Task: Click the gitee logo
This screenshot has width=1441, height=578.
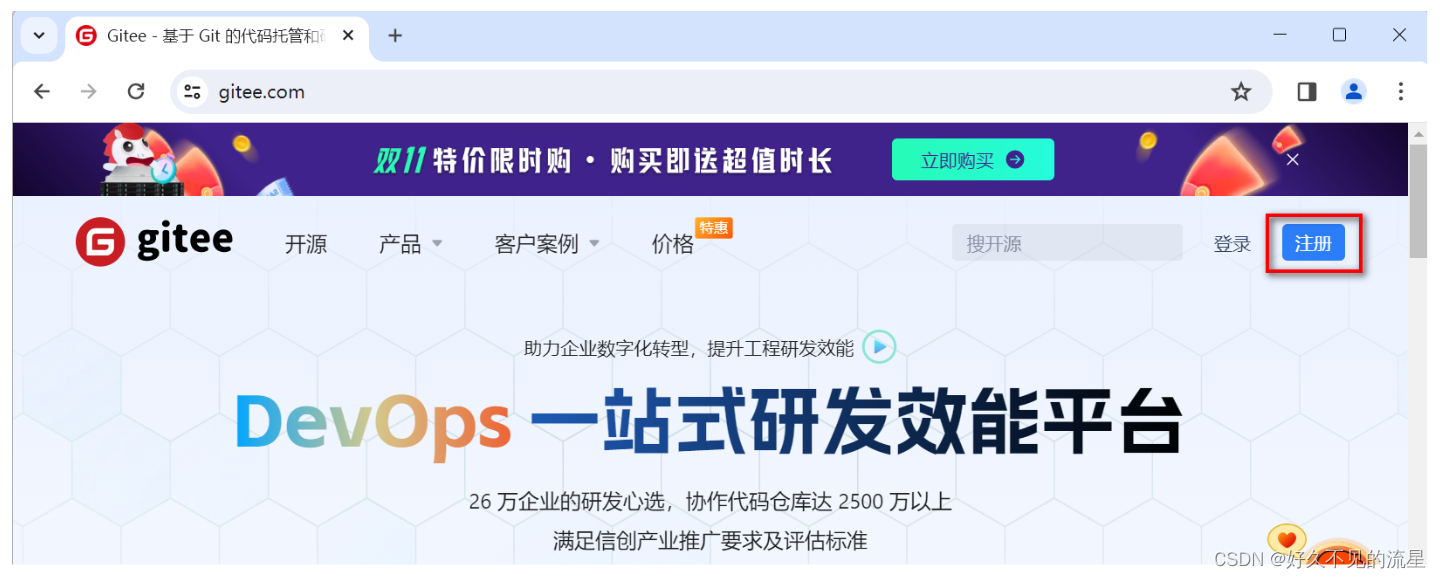Action: click(154, 242)
